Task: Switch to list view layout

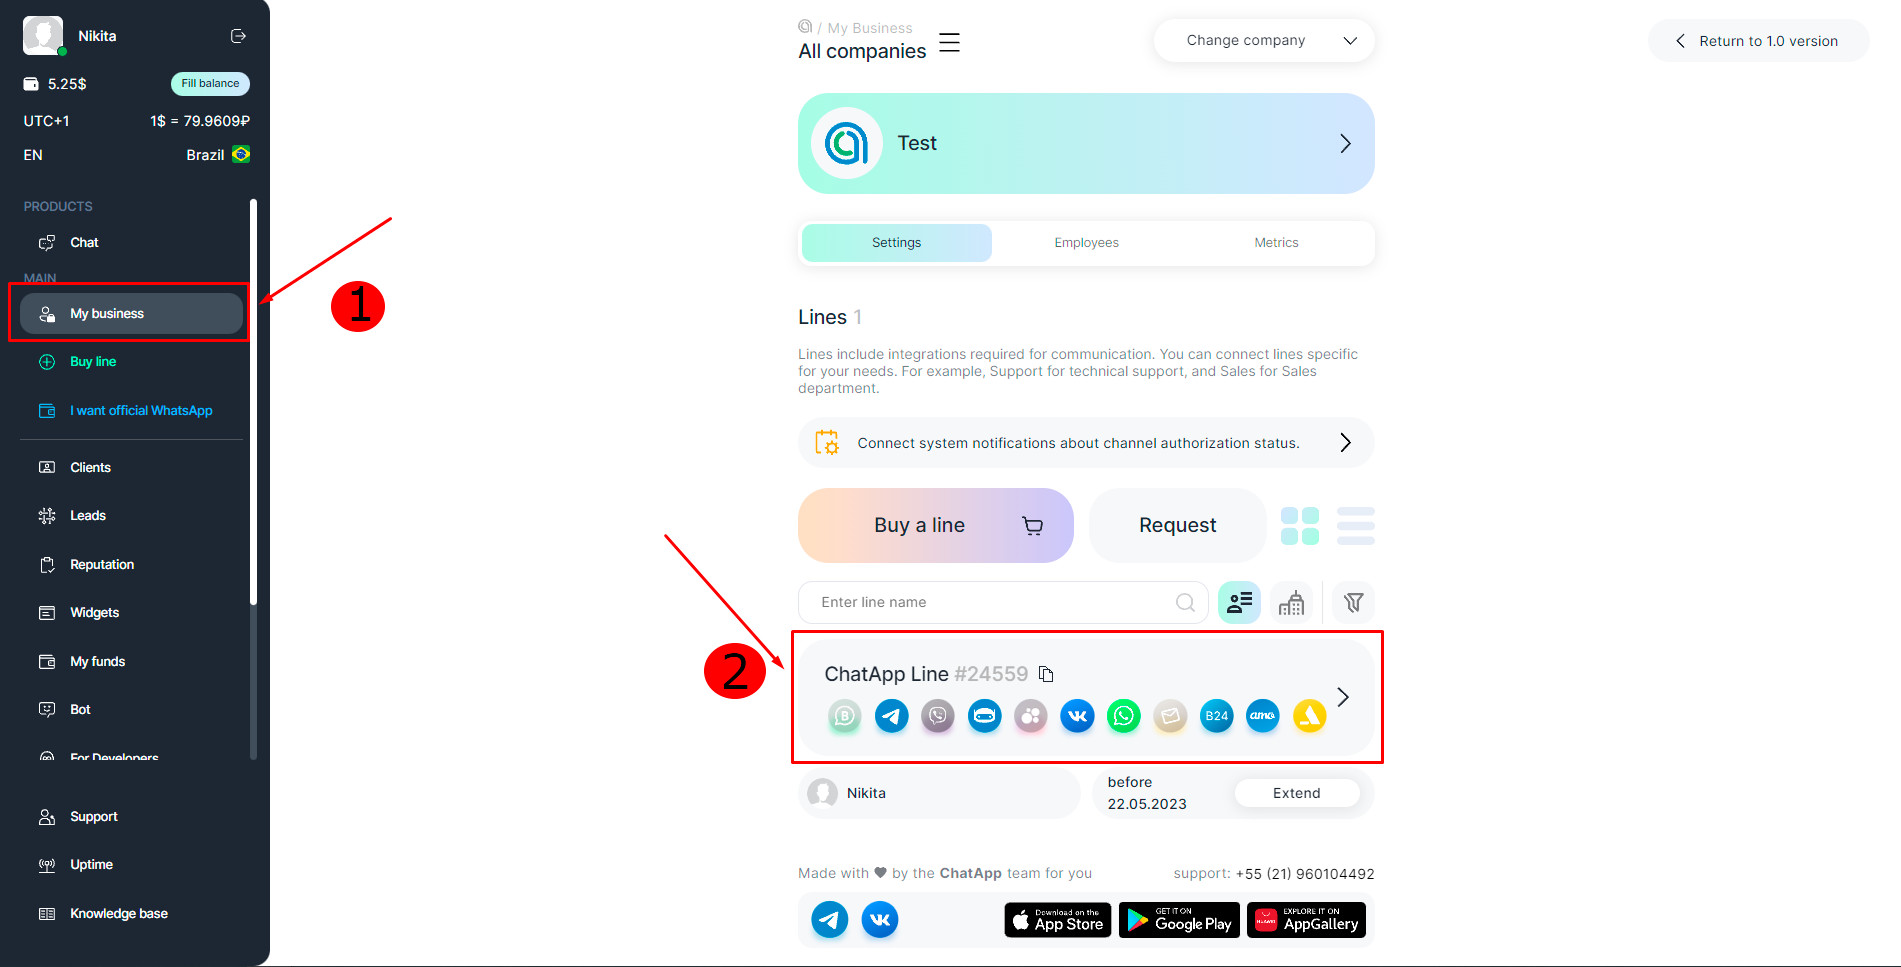Action: [1356, 526]
